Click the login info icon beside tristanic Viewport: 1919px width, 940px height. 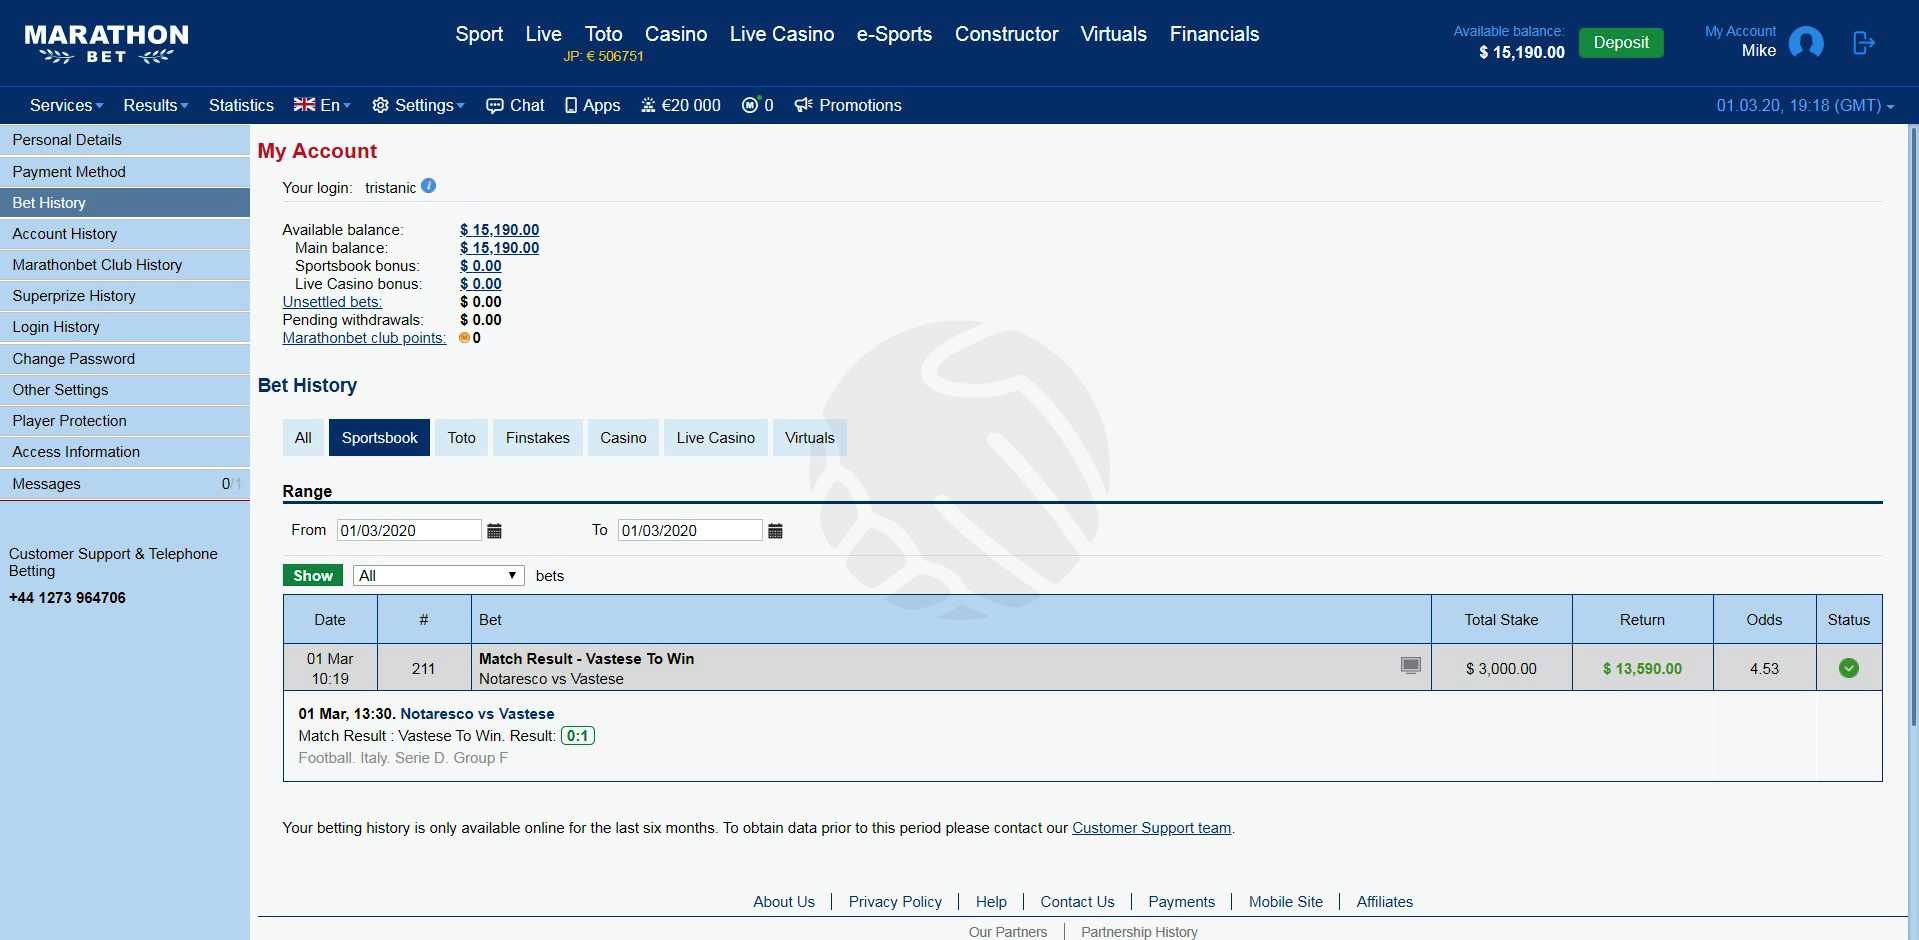pyautogui.click(x=428, y=185)
